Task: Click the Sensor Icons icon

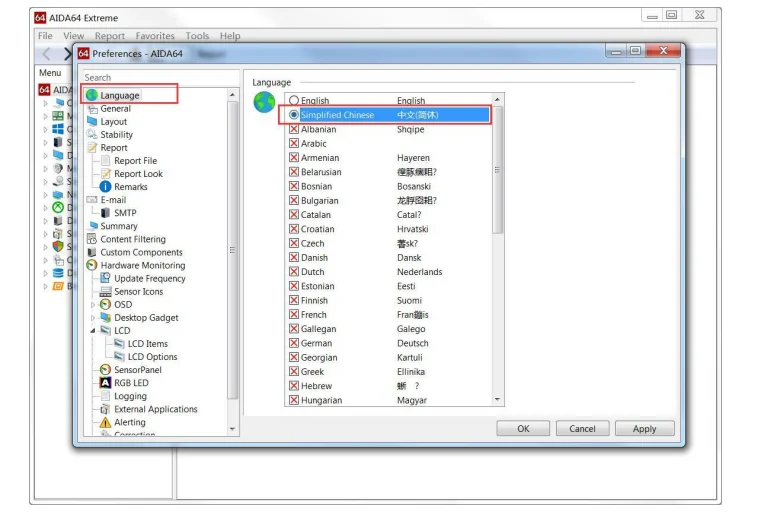Action: tap(105, 291)
